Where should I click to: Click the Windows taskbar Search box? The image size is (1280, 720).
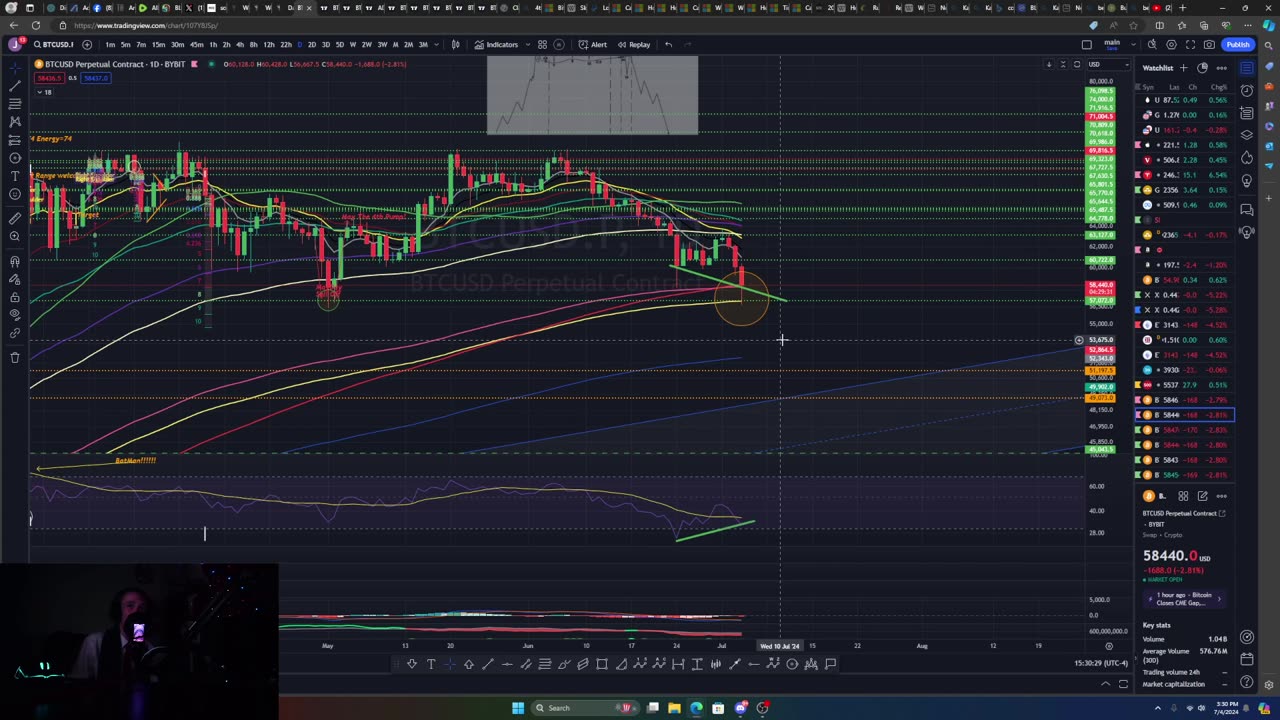click(587, 708)
